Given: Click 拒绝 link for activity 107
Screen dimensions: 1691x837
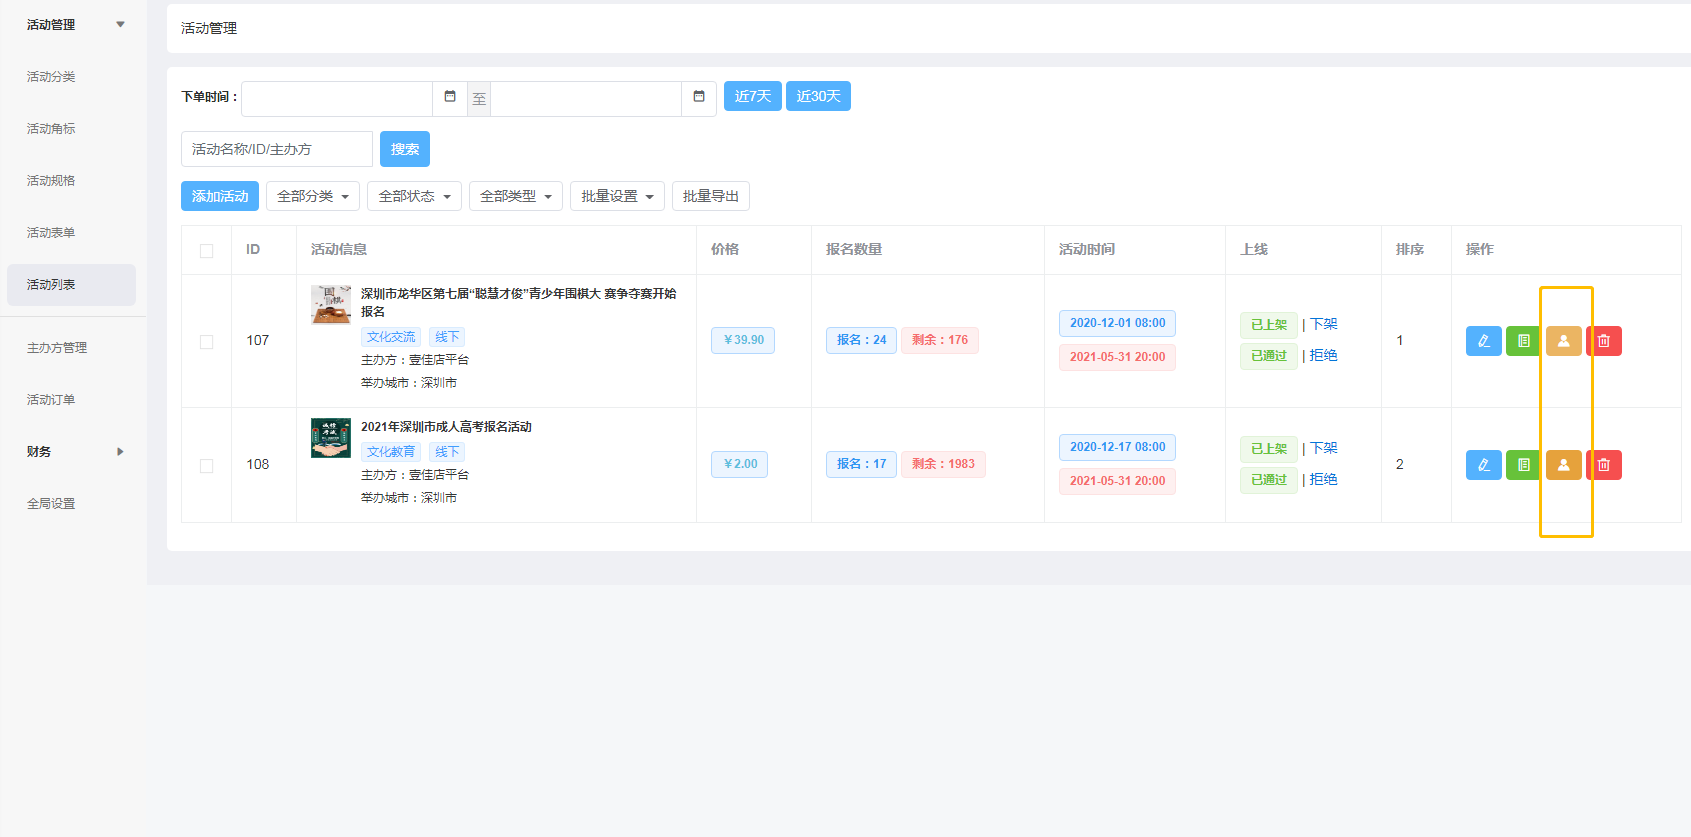Looking at the screenshot, I should click(1324, 355).
